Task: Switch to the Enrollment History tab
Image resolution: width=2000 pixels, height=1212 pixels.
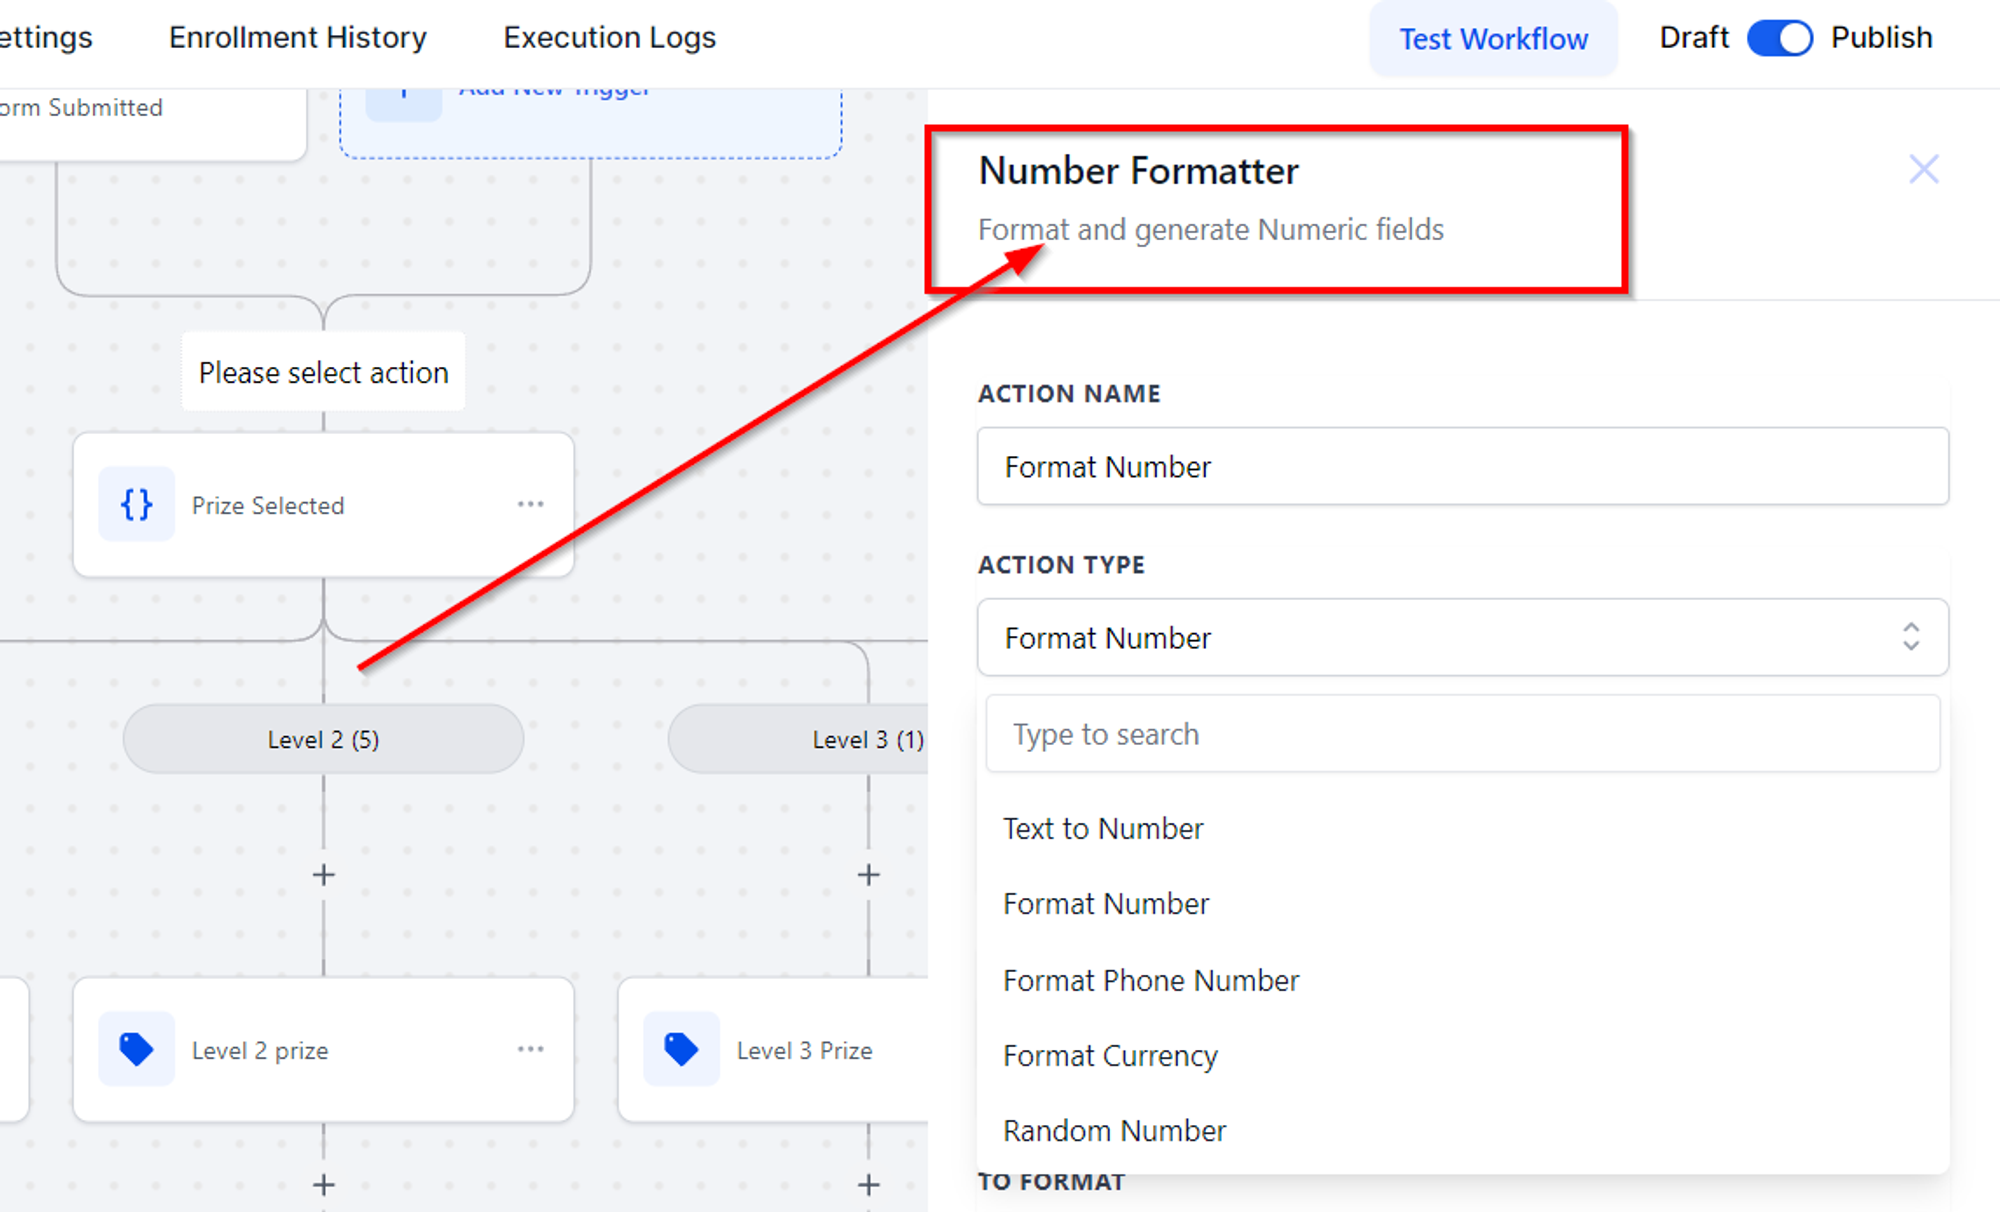Action: pos(298,37)
